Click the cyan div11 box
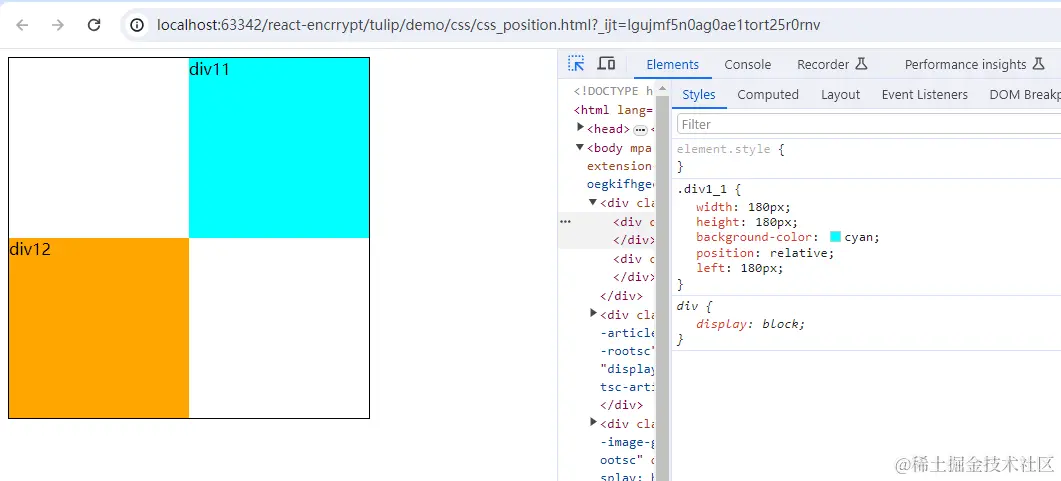1061x481 pixels. [x=279, y=147]
